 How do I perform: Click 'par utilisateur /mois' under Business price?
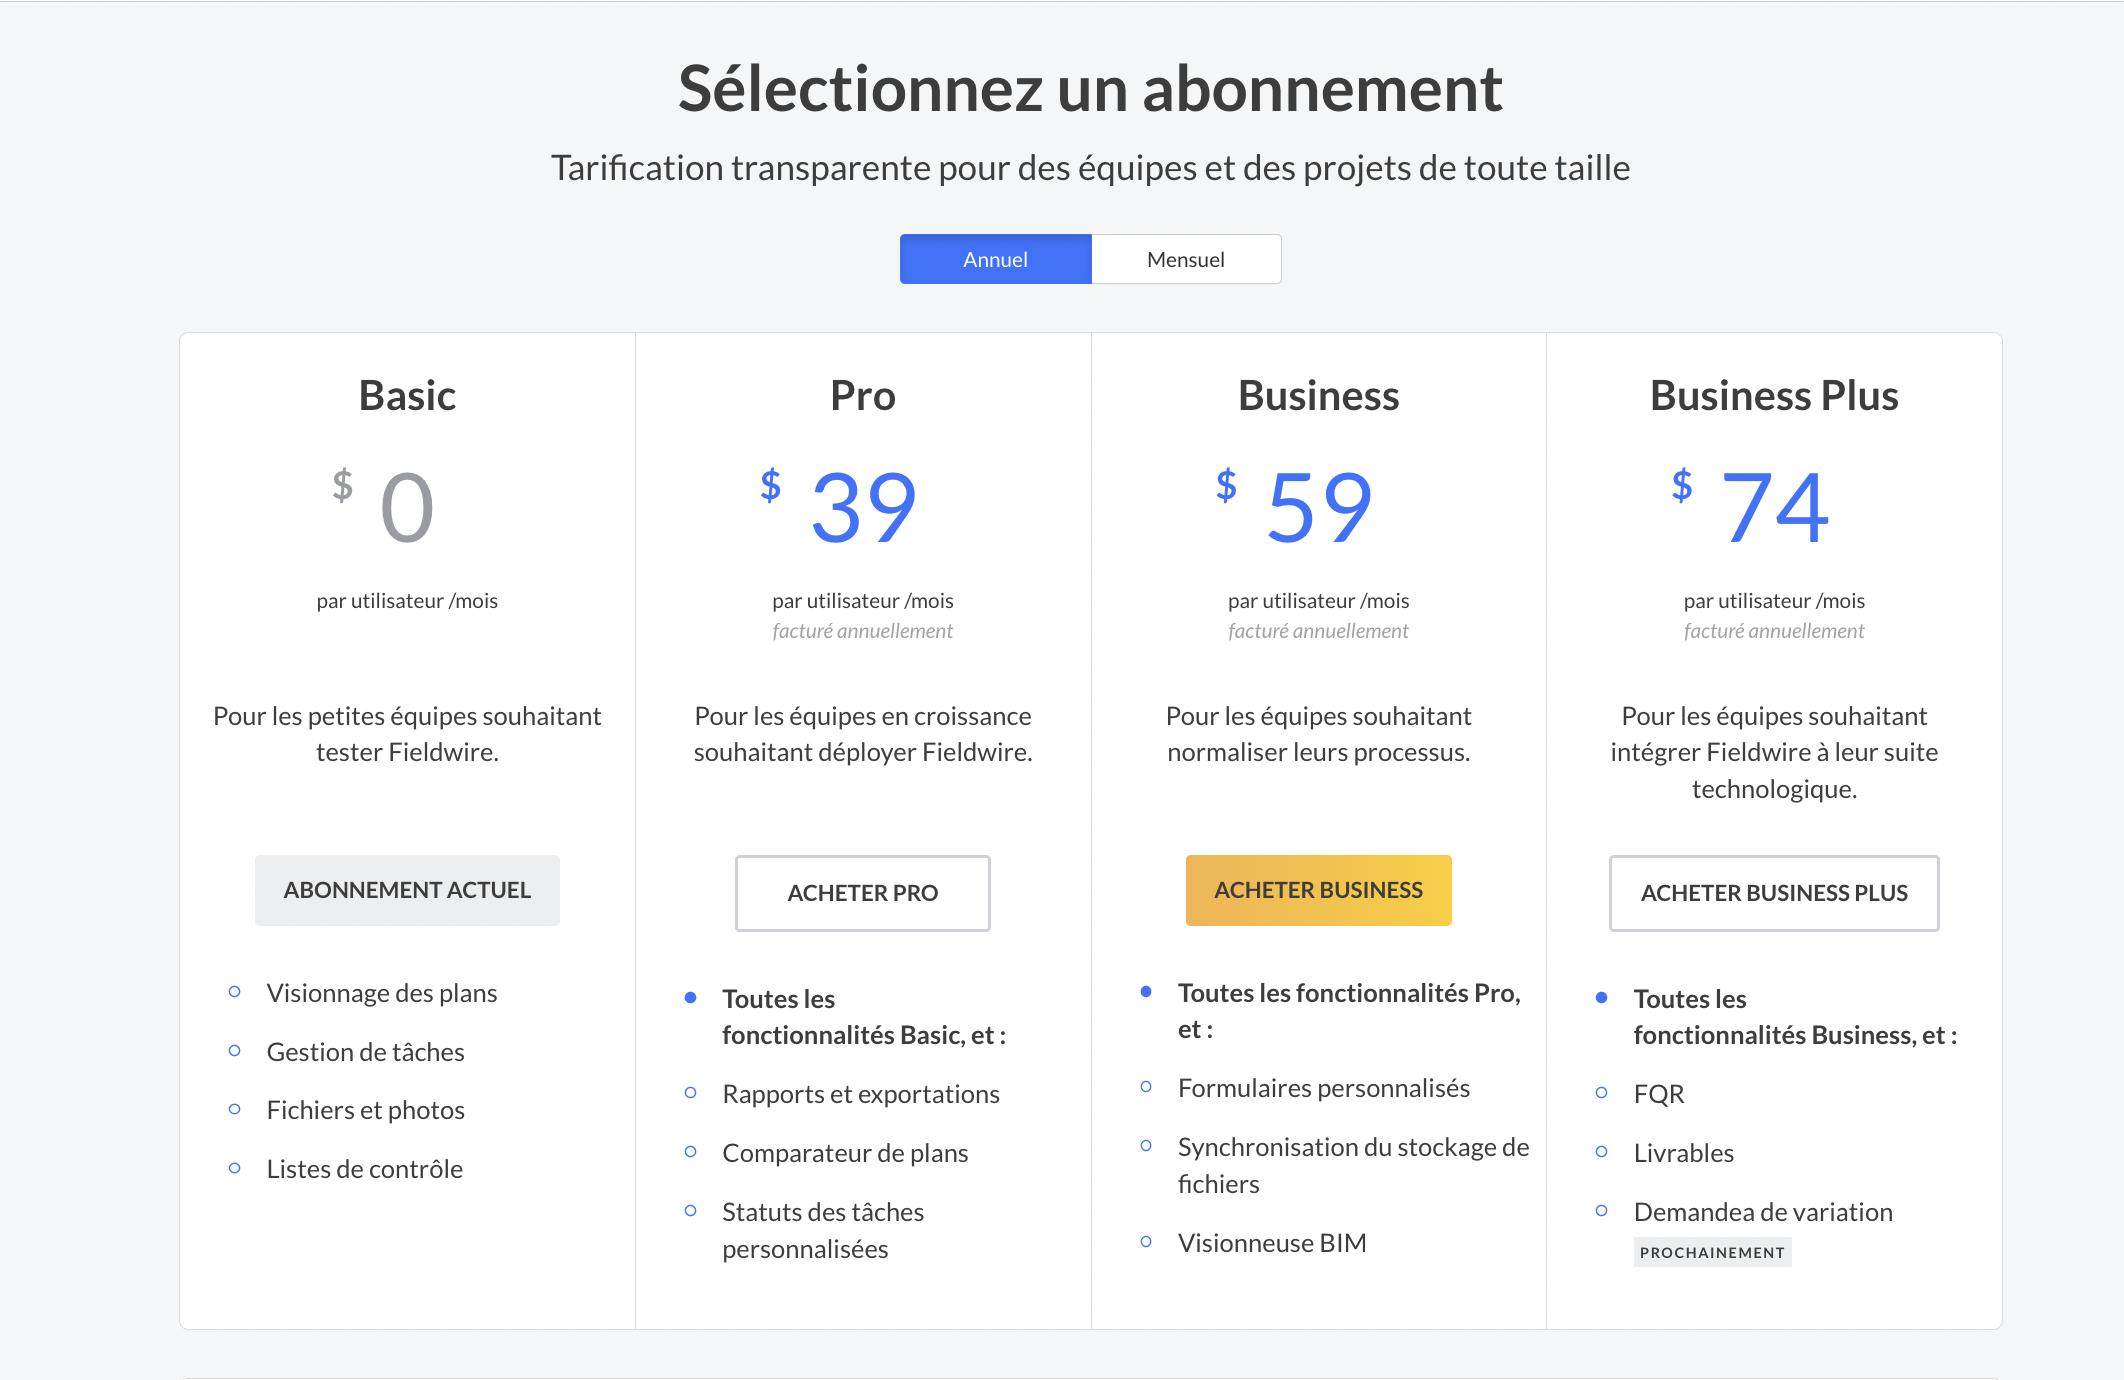pos(1318,601)
